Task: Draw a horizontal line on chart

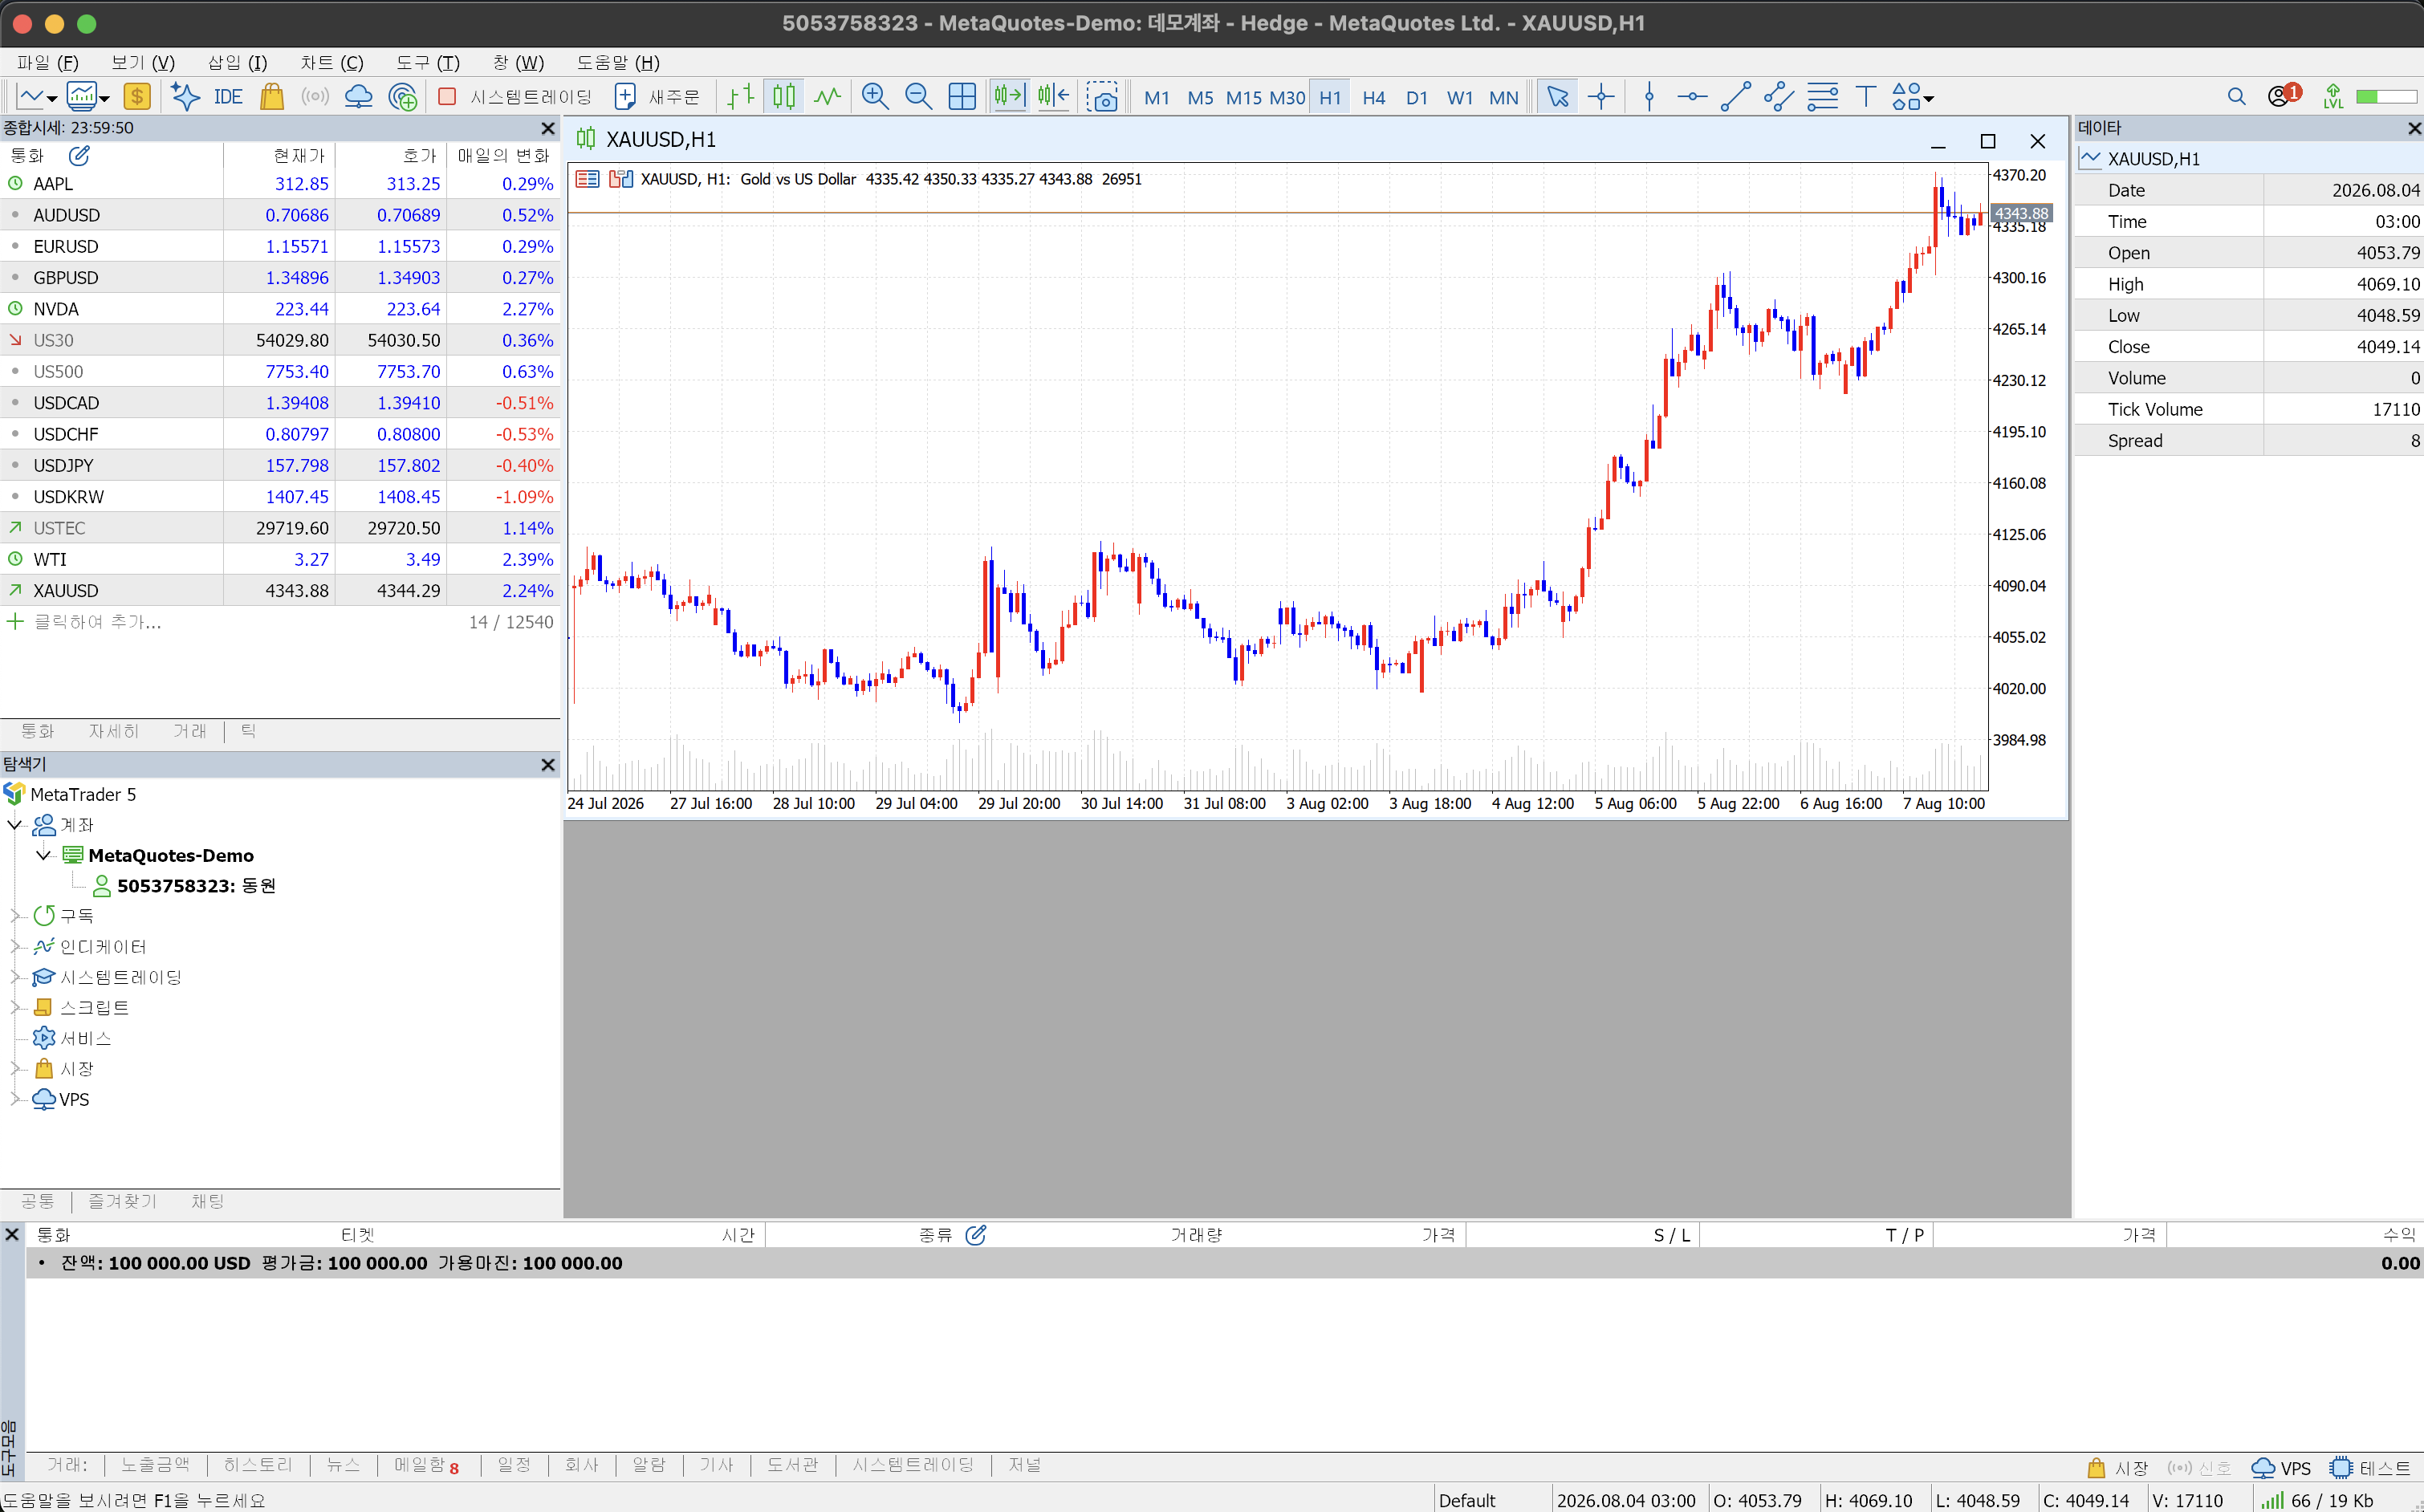Action: pos(1692,97)
